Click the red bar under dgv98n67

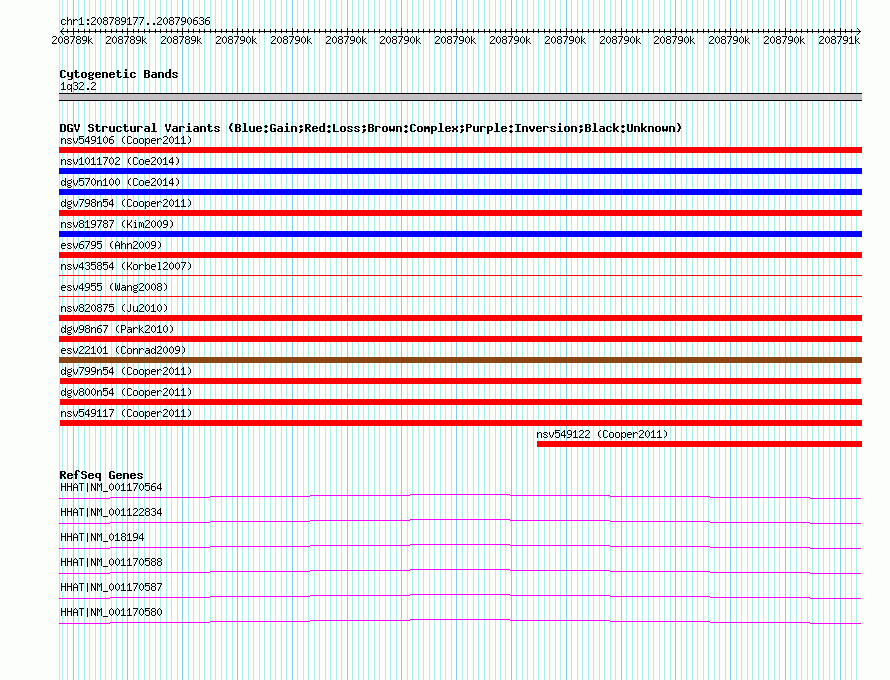tap(460, 339)
